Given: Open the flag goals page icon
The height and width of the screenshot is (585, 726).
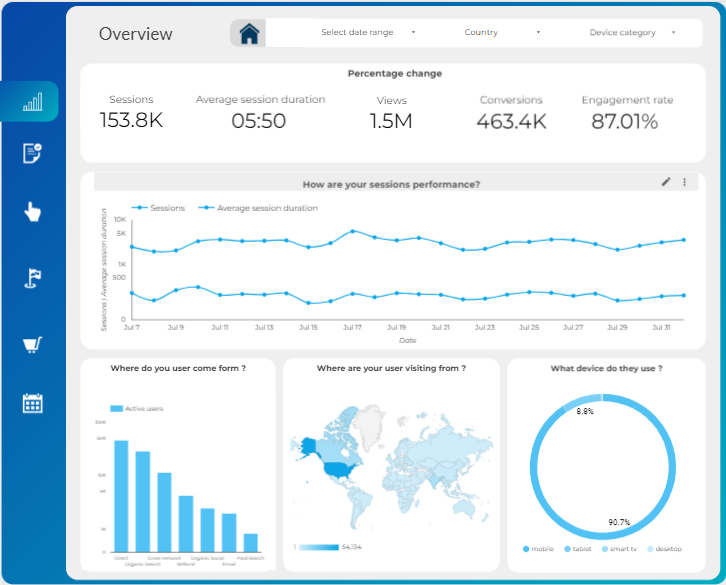Looking at the screenshot, I should click(32, 278).
